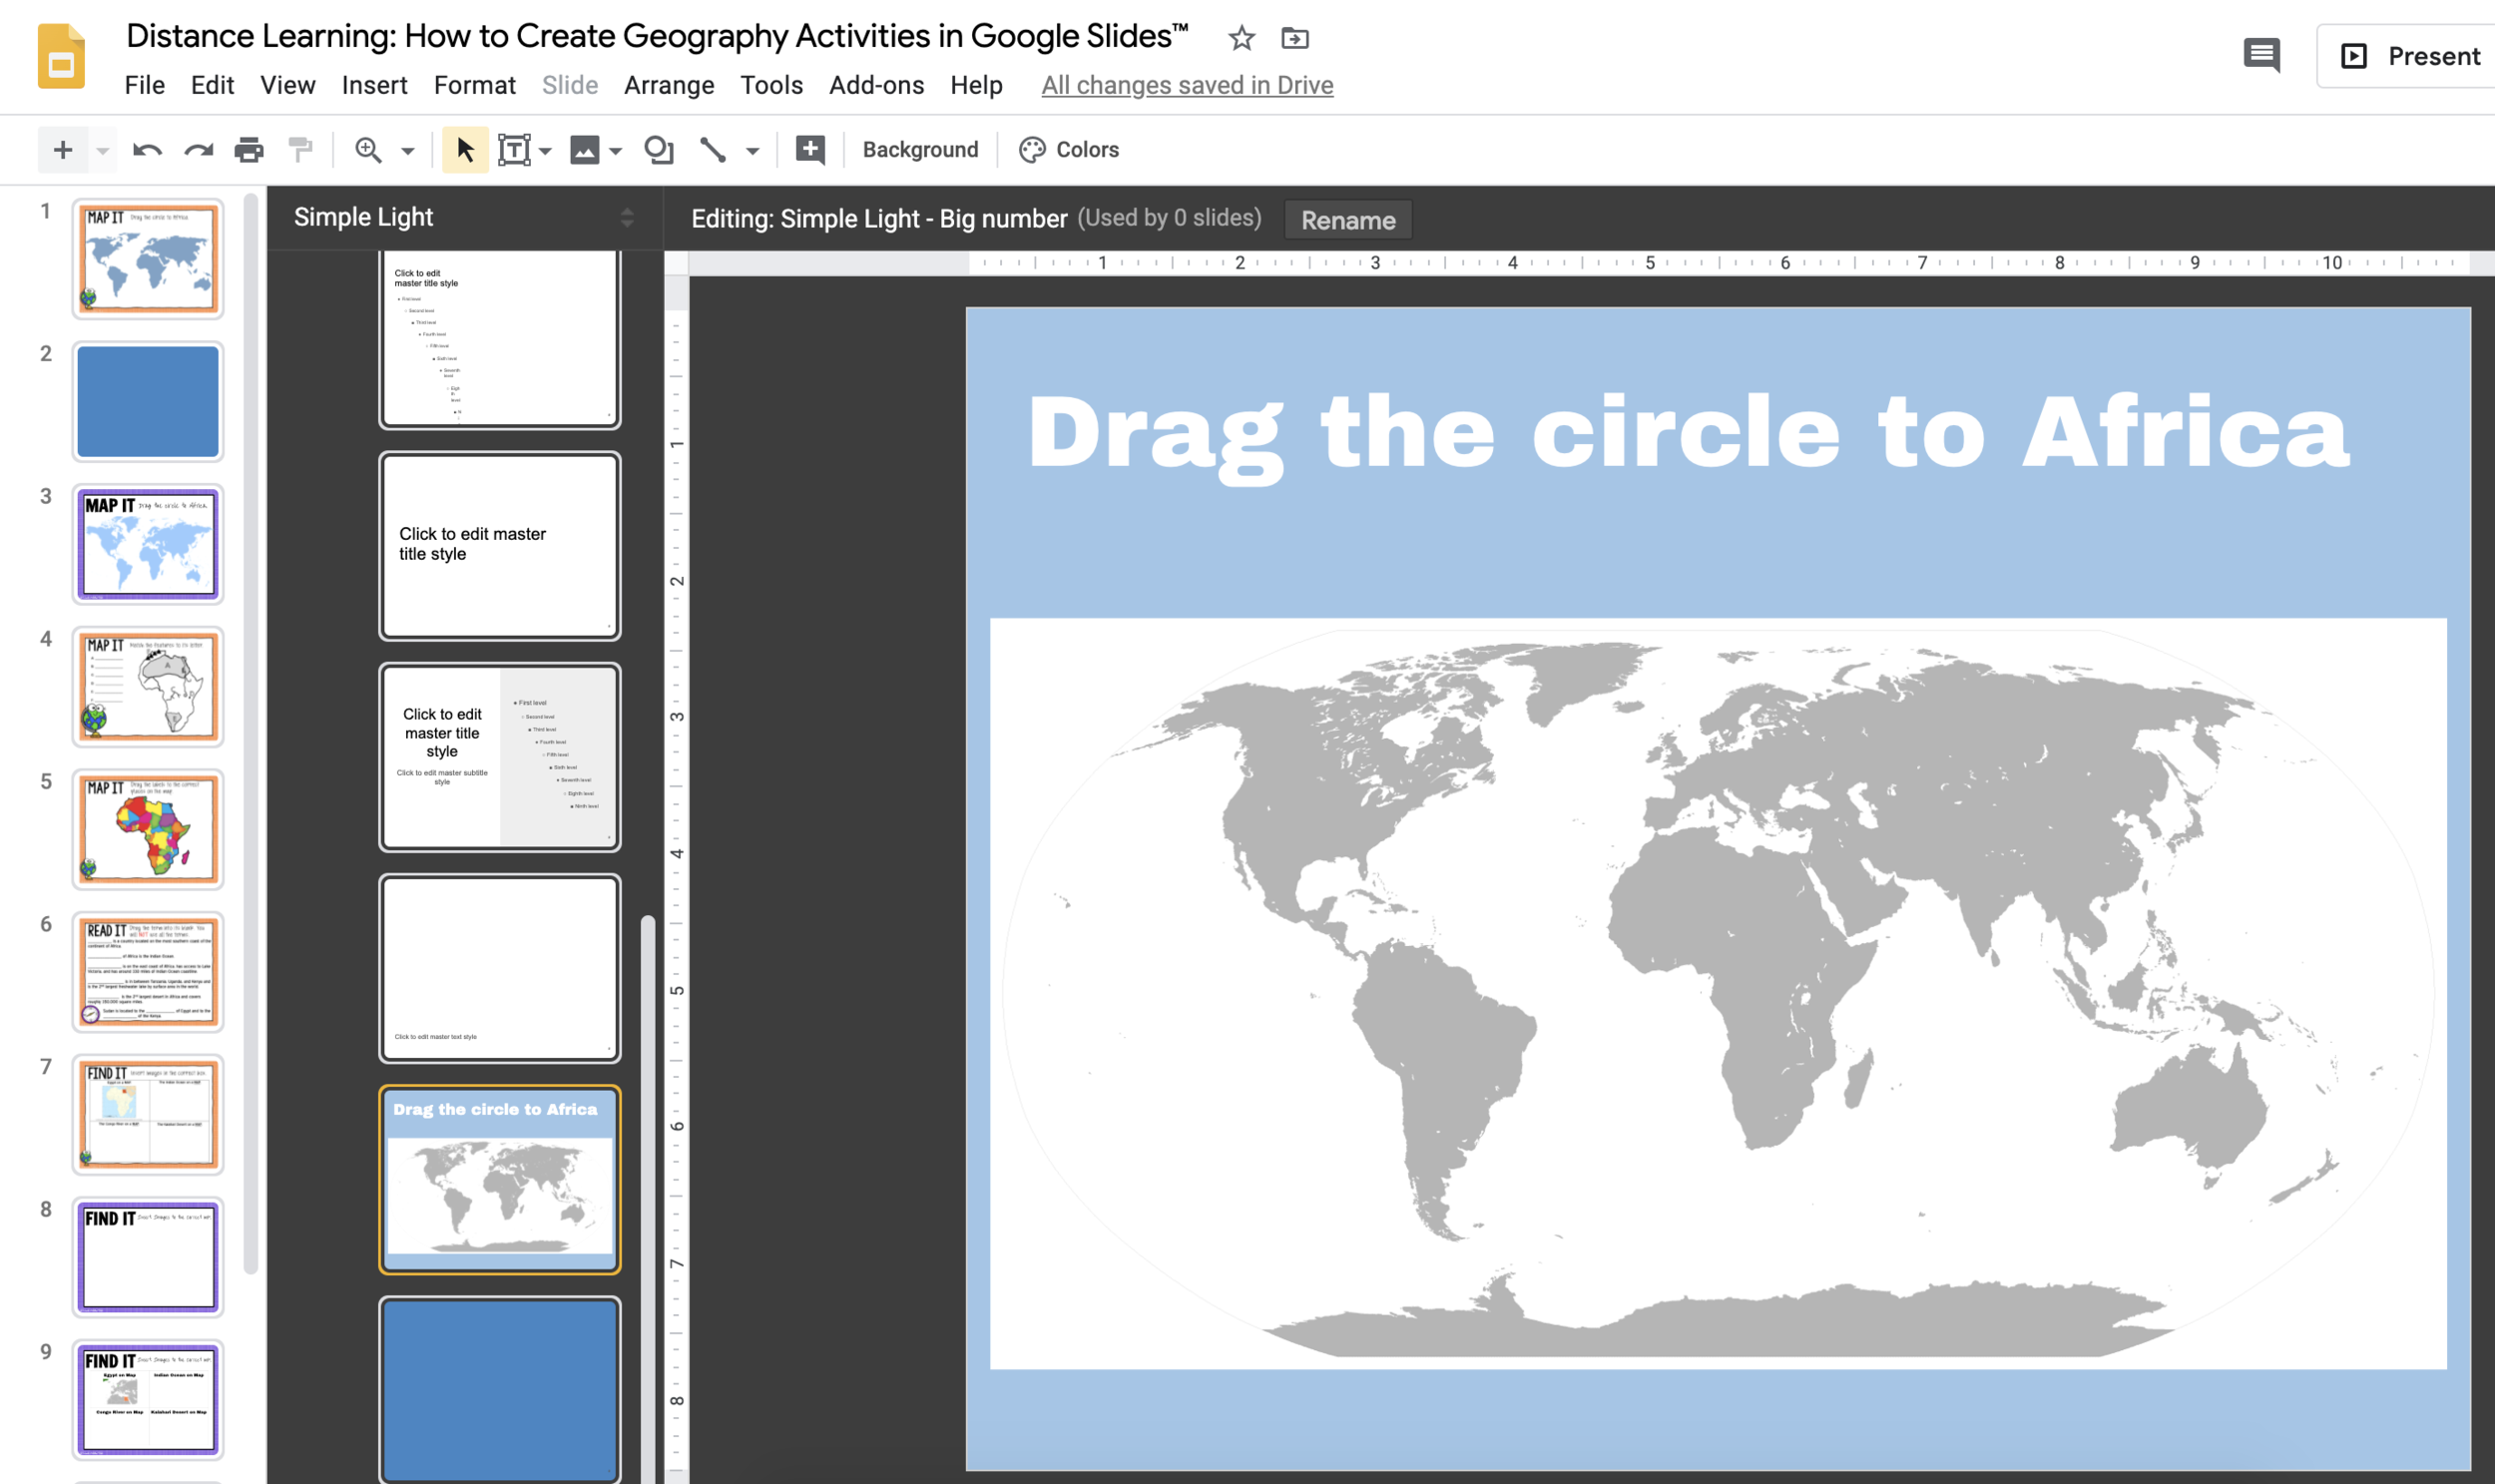Viewport: 2495px width, 1484px height.
Task: Click the Colors button
Action: coord(1069,150)
